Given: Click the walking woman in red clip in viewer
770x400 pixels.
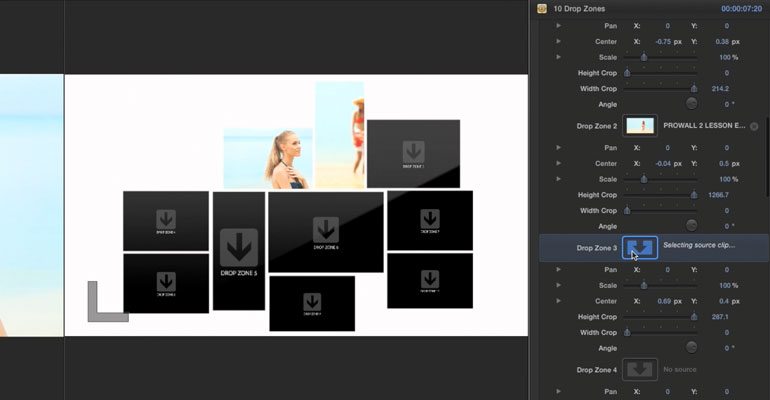Looking at the screenshot, I should click(340, 134).
